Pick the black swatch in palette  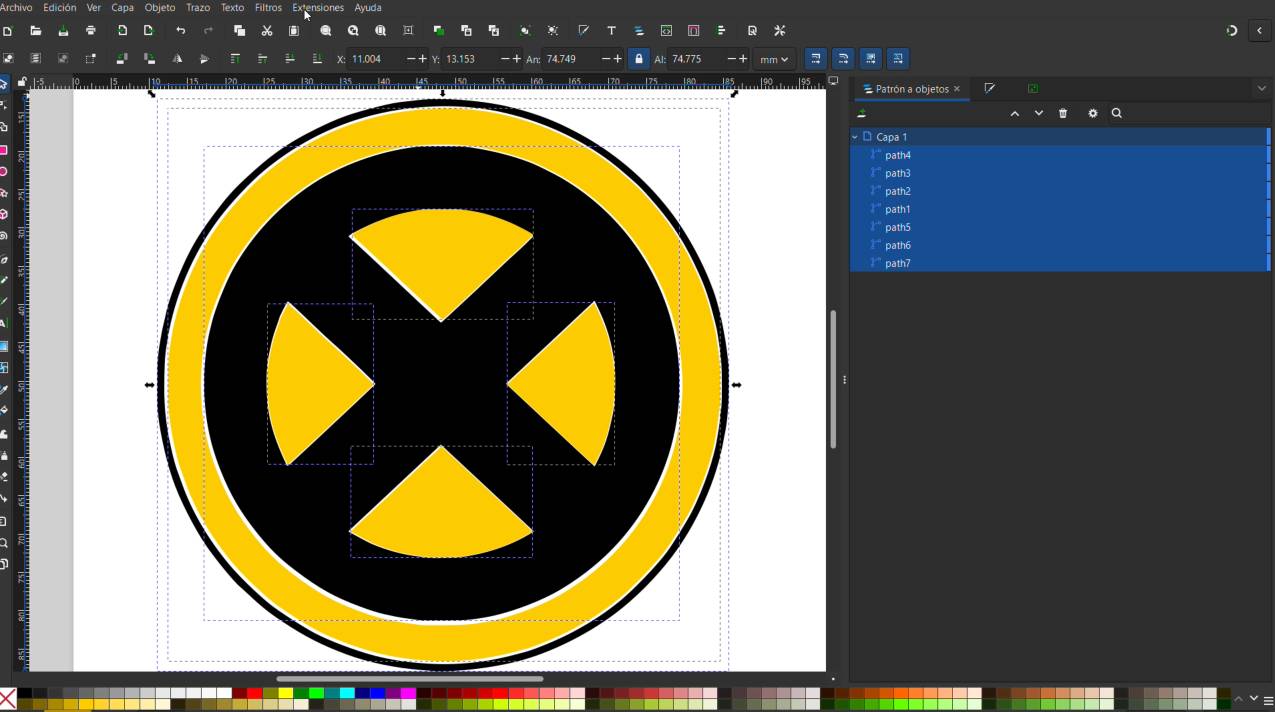click(x=24, y=693)
